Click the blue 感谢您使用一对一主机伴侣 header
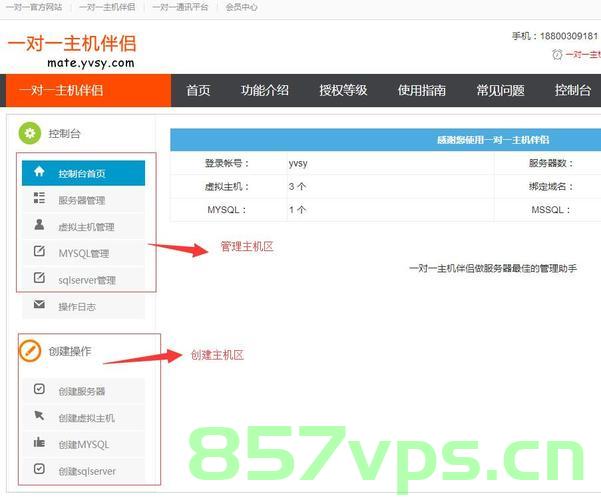This screenshot has width=601, height=500. pyautogui.click(x=386, y=140)
